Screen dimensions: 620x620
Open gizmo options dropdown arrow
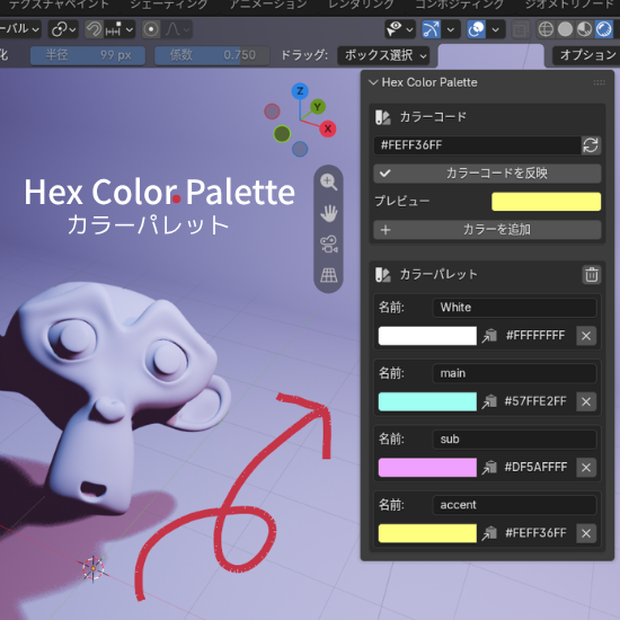[x=451, y=29]
